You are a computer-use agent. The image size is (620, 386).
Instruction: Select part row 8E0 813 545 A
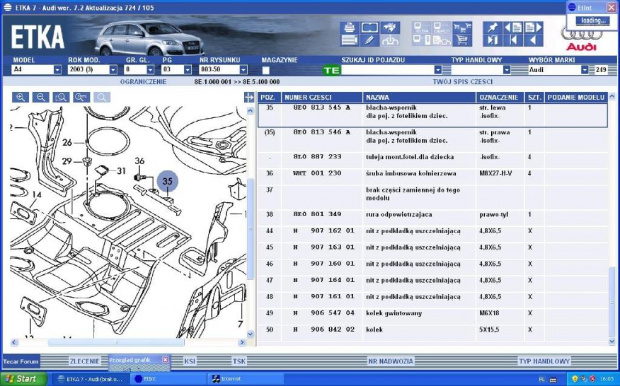pos(433,115)
